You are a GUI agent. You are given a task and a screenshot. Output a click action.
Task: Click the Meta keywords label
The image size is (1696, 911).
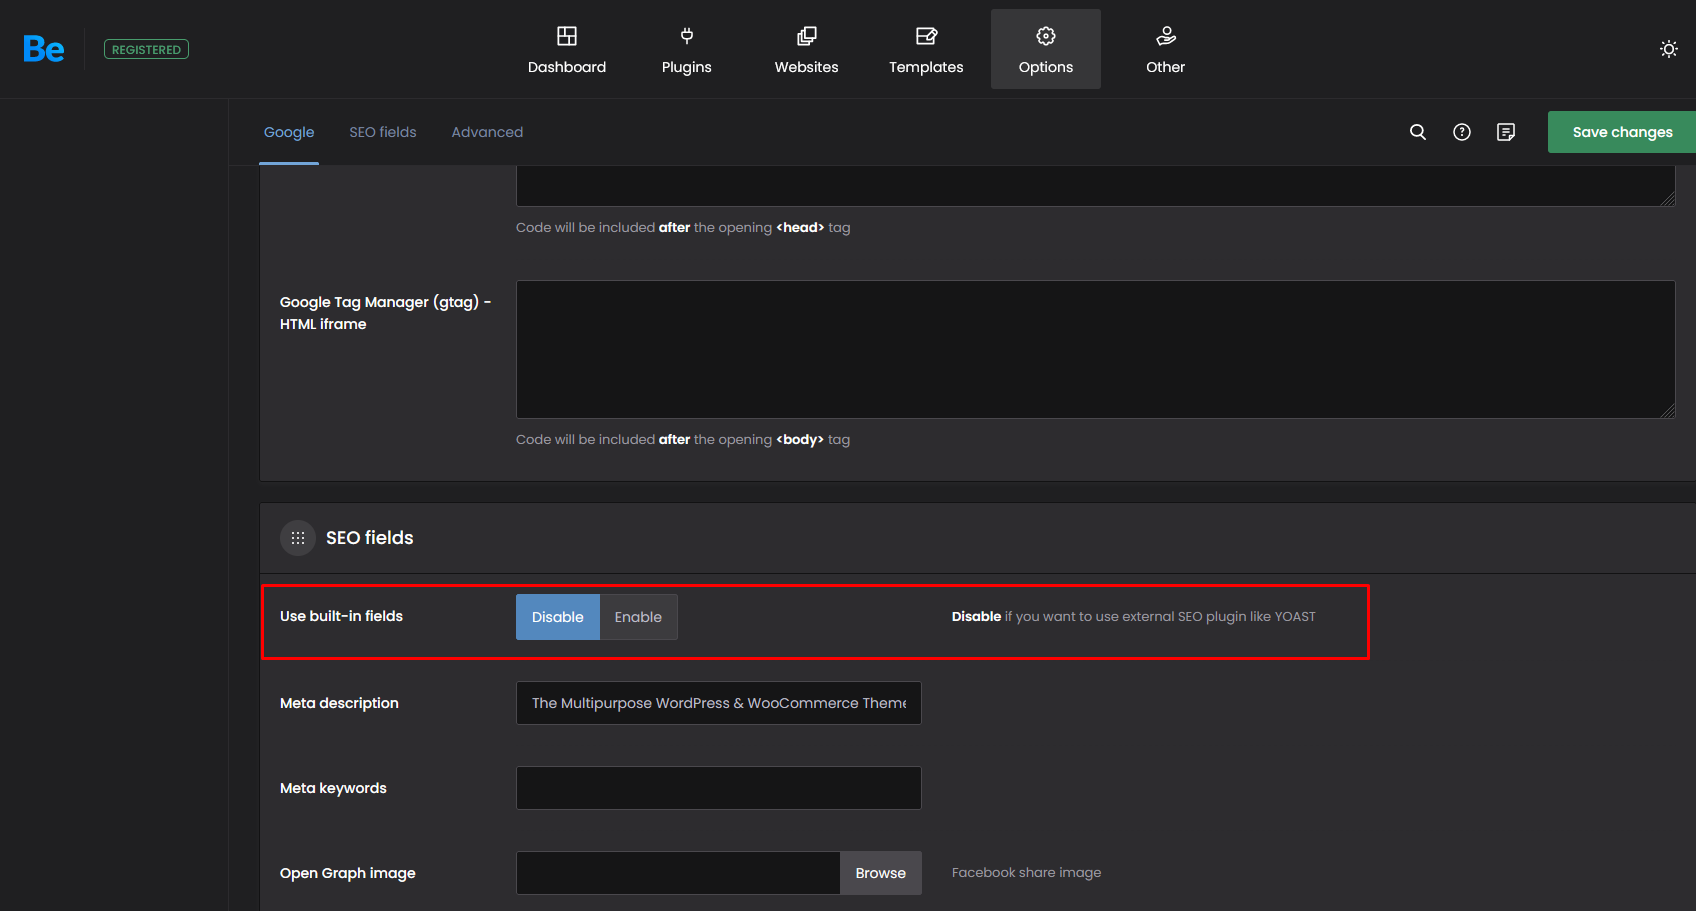[x=333, y=788]
